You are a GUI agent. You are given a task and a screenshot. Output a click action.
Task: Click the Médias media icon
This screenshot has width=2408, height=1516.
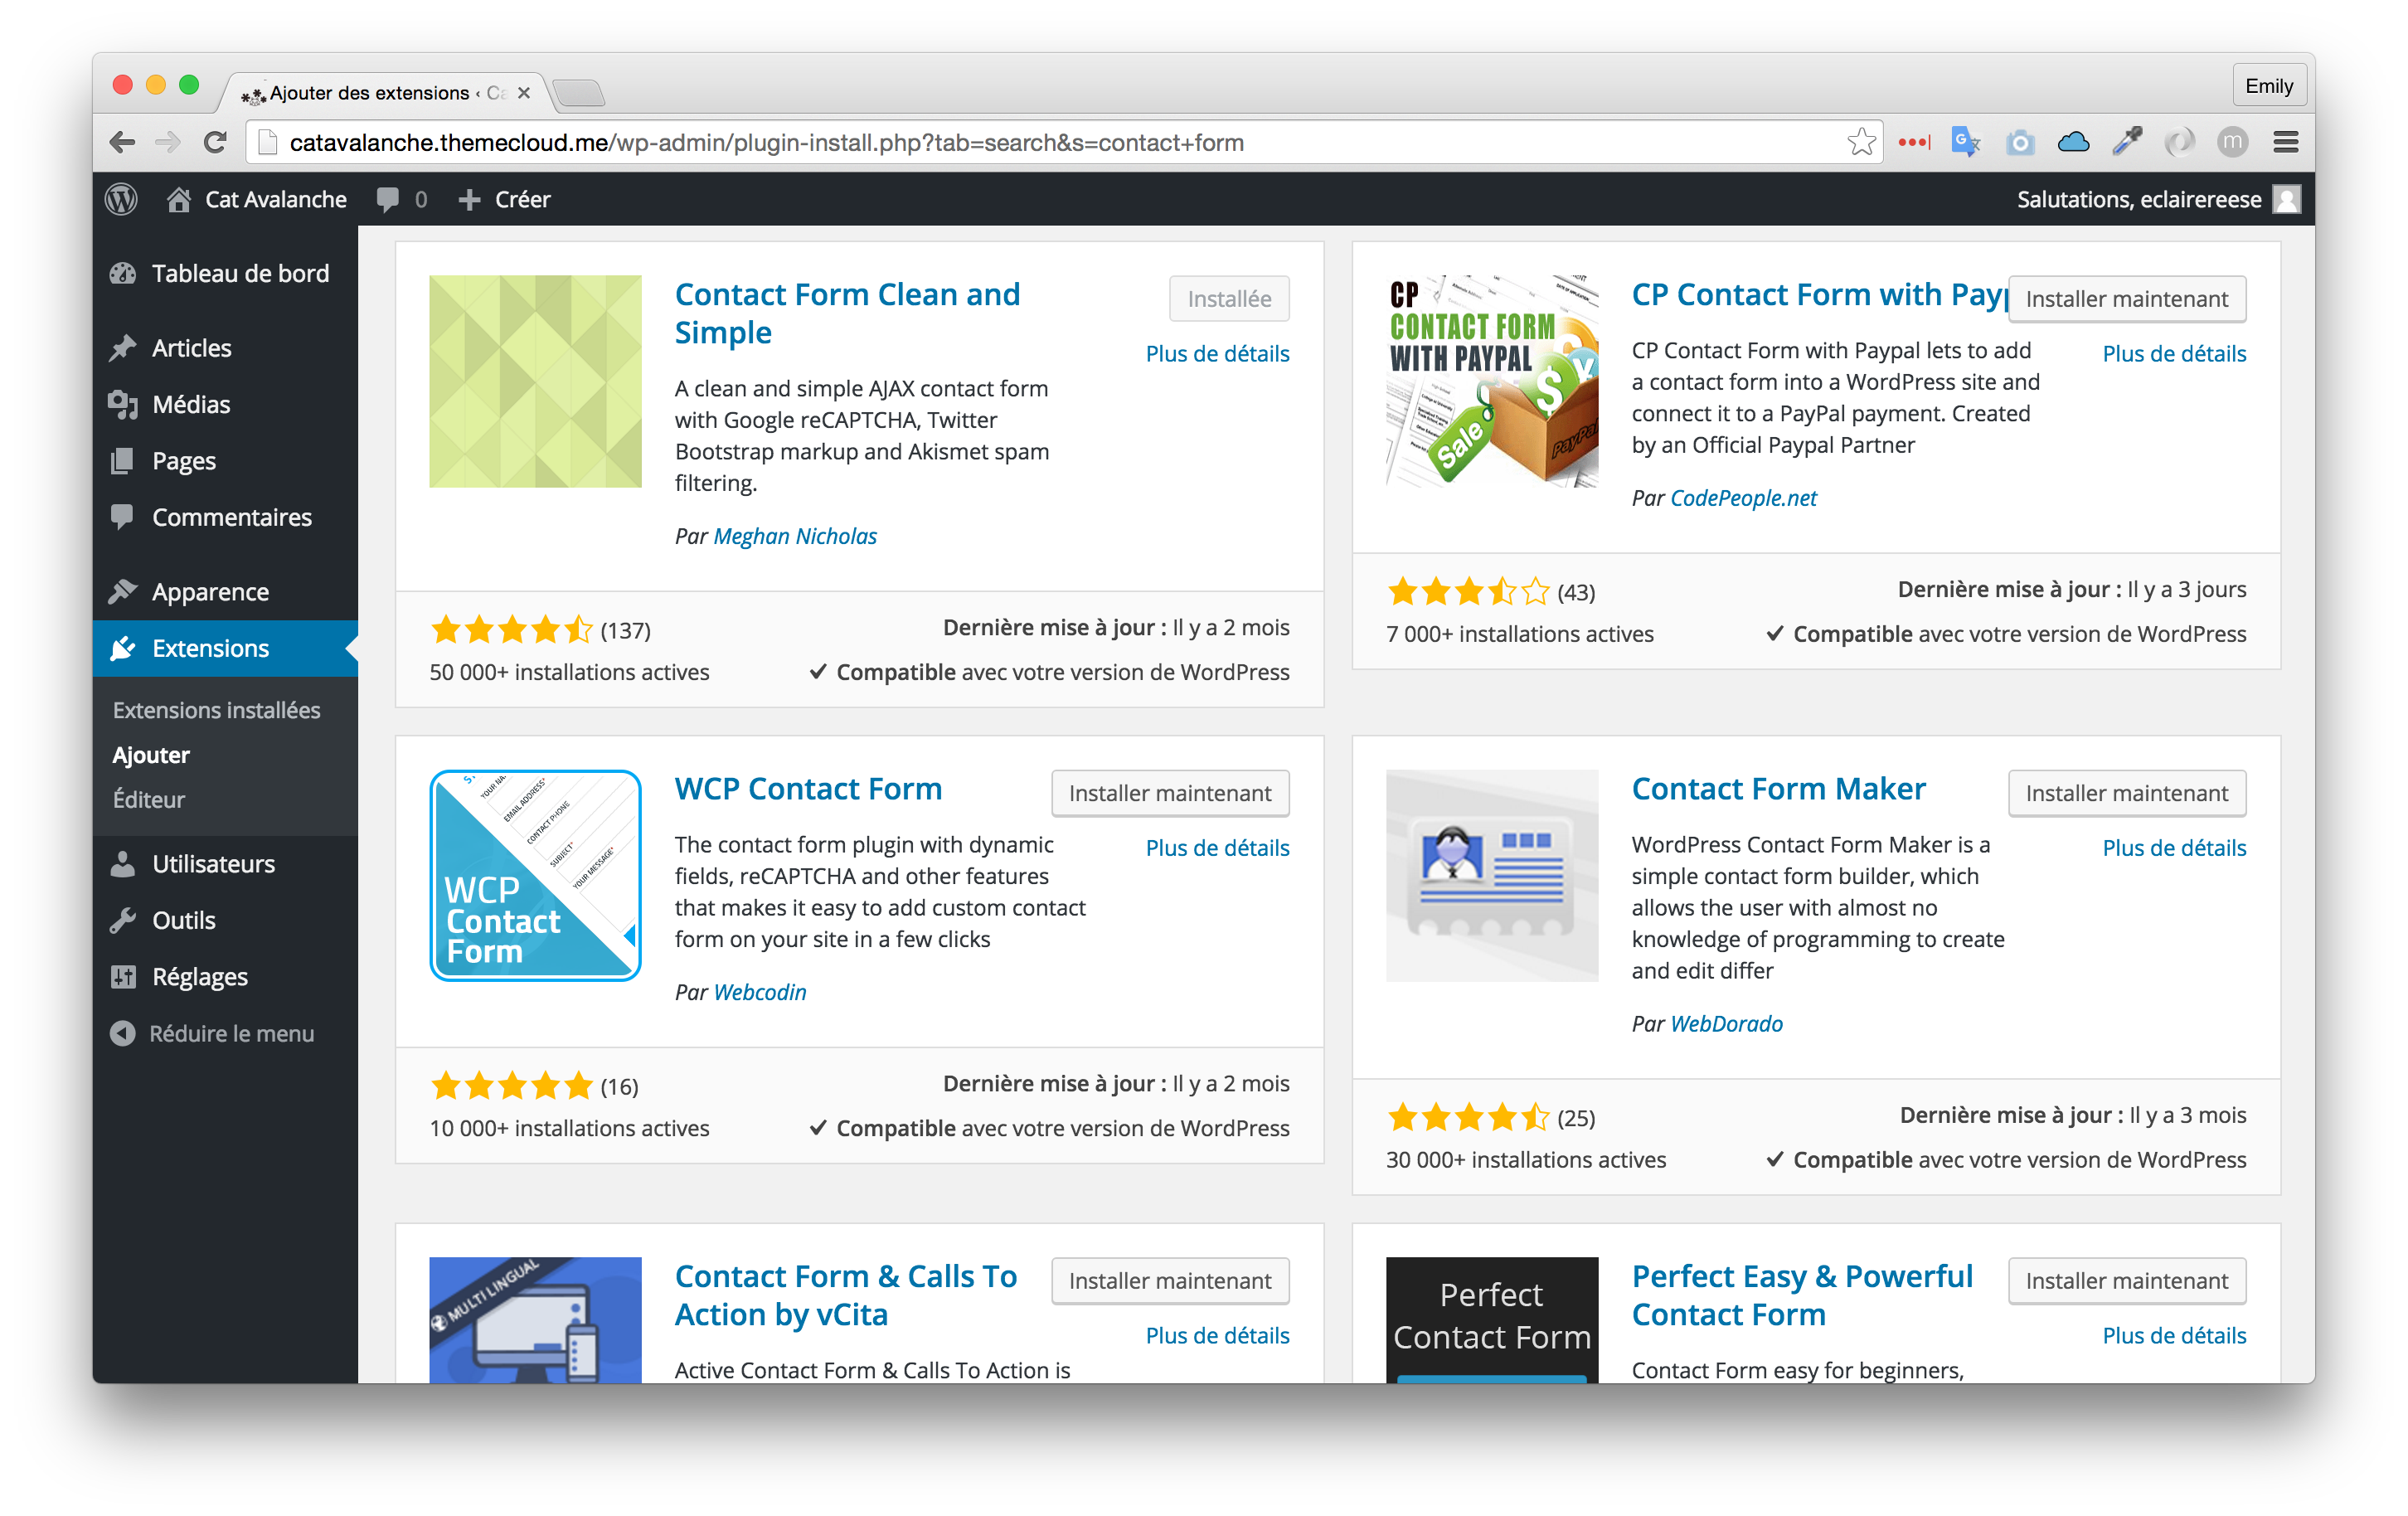(123, 404)
